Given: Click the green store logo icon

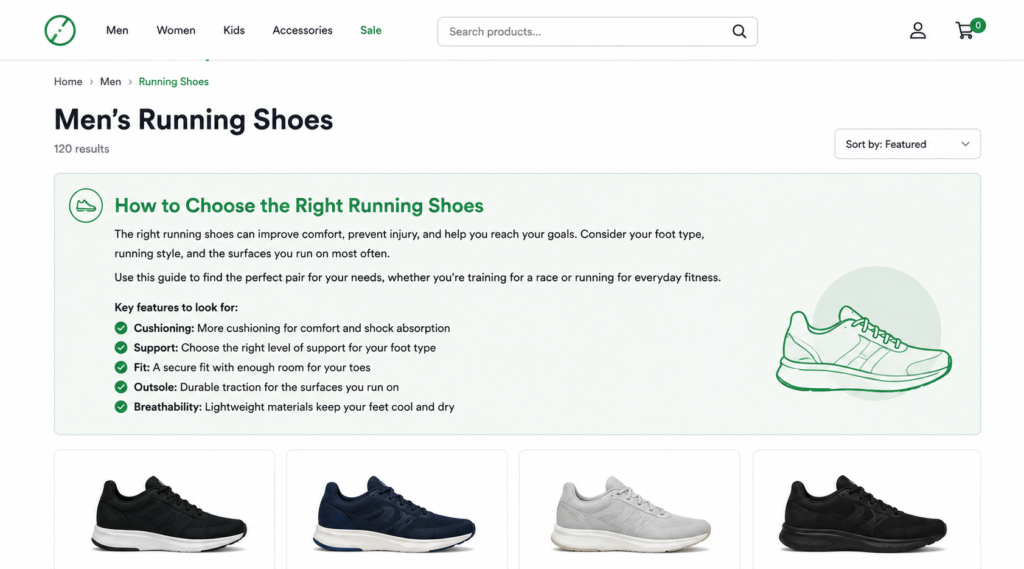Looking at the screenshot, I should 60,30.
